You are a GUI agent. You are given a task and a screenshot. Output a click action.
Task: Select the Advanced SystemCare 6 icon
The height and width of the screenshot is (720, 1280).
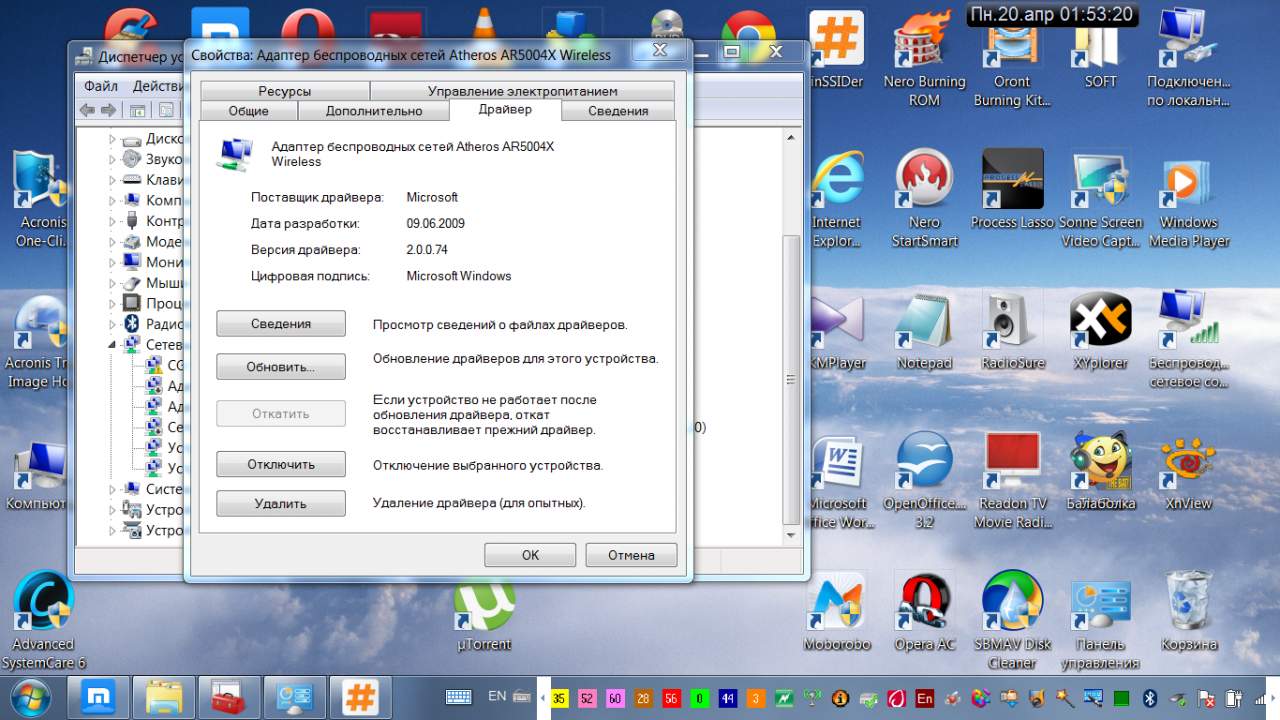click(x=43, y=621)
